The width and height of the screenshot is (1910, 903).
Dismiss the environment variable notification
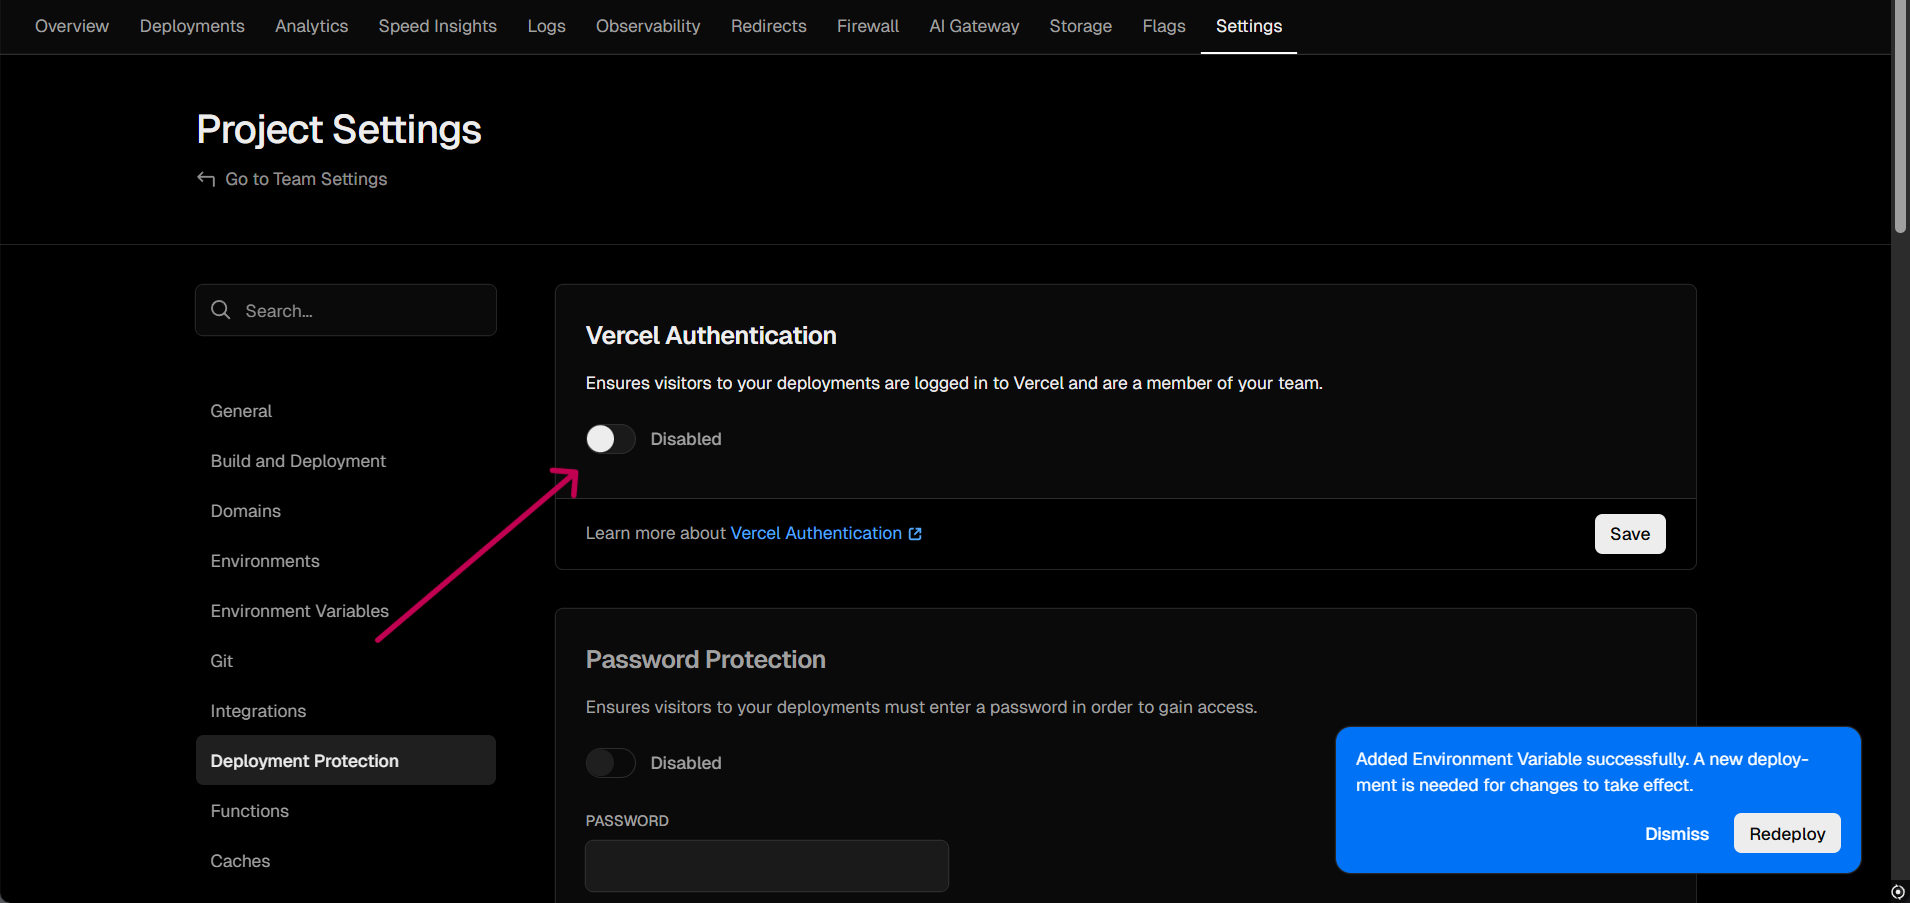(x=1676, y=834)
